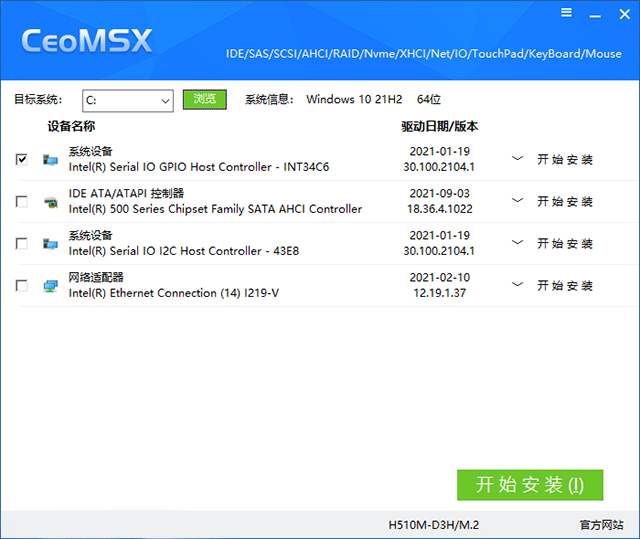The height and width of the screenshot is (539, 640).
Task: Click the Ethernet Connection network adapter icon
Action: [50, 286]
